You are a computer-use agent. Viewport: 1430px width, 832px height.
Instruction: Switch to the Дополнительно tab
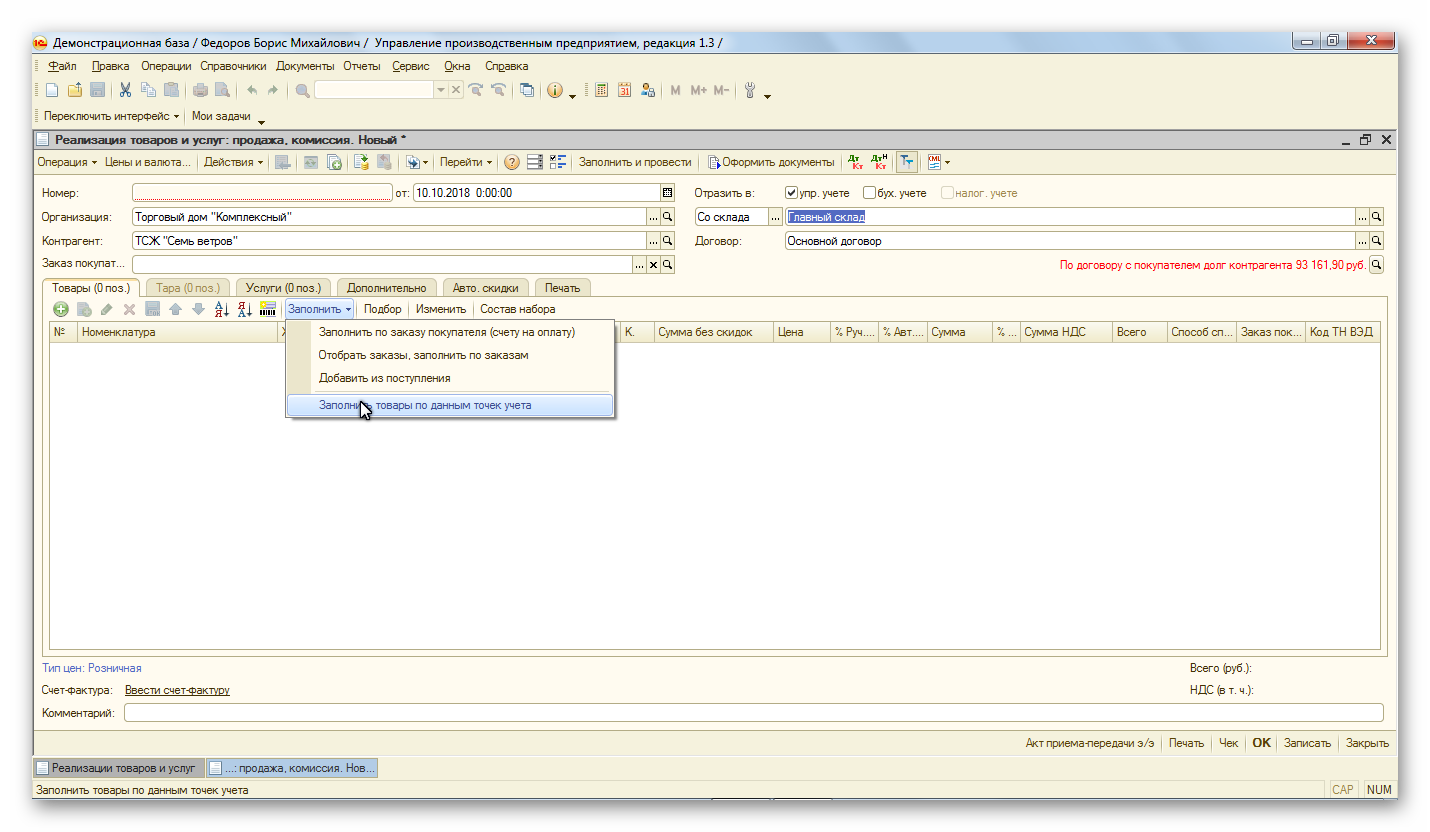(386, 288)
